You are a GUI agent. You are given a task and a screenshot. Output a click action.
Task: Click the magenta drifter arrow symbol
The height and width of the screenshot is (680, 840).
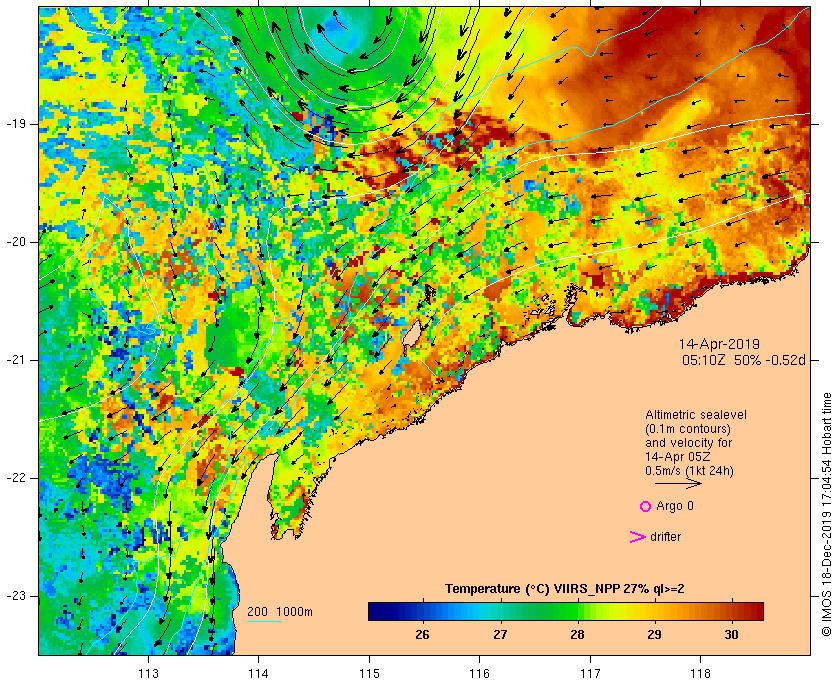(x=637, y=537)
